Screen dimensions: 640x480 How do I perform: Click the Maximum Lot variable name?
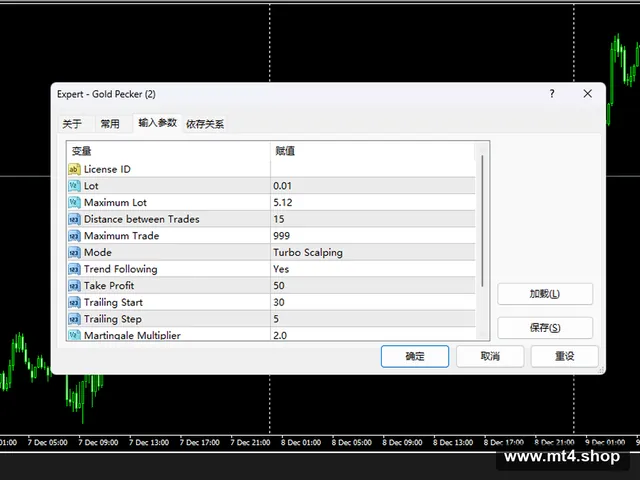[115, 202]
